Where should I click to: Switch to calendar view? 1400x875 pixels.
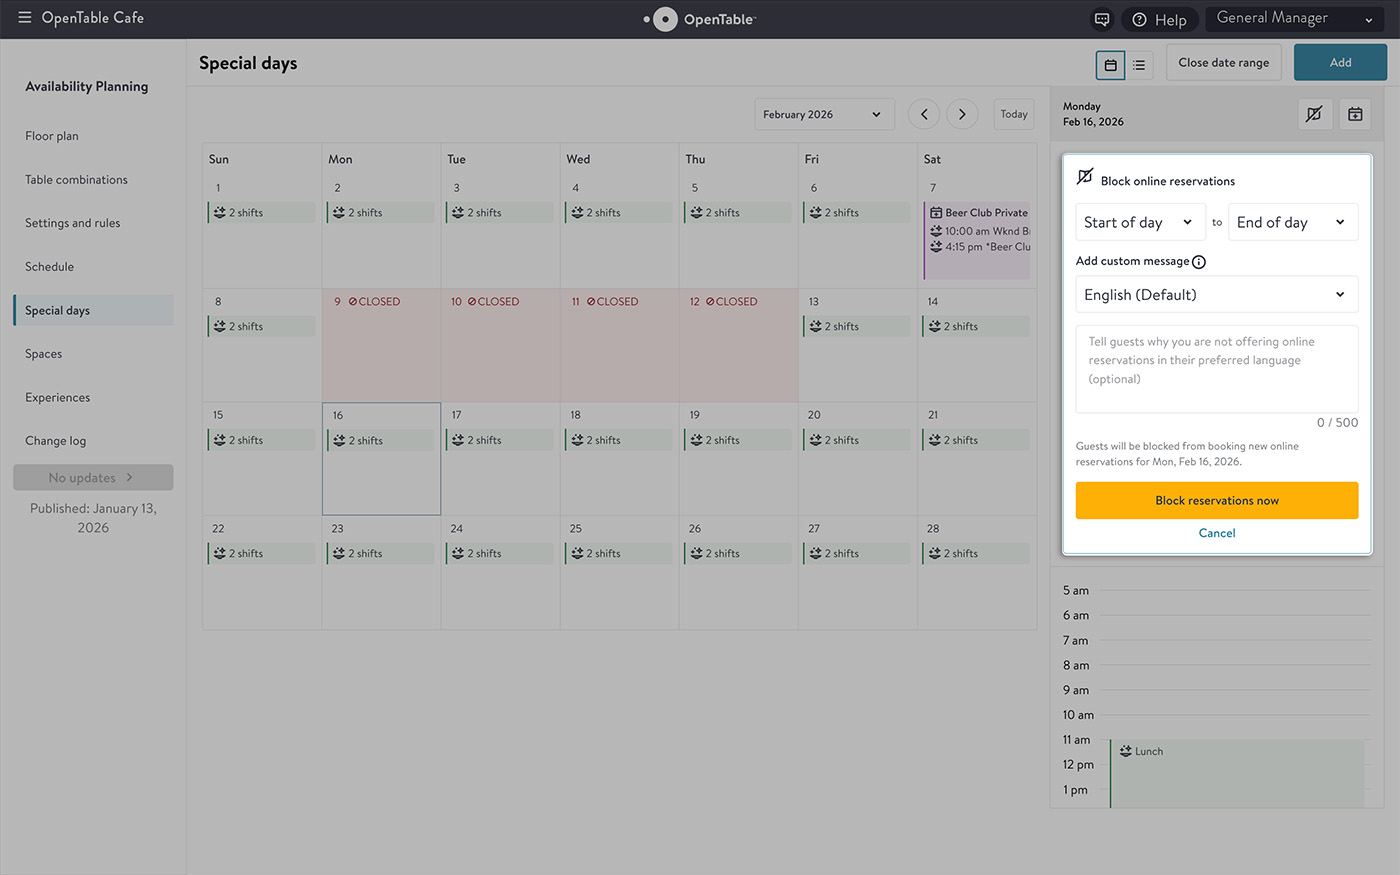(x=1110, y=65)
